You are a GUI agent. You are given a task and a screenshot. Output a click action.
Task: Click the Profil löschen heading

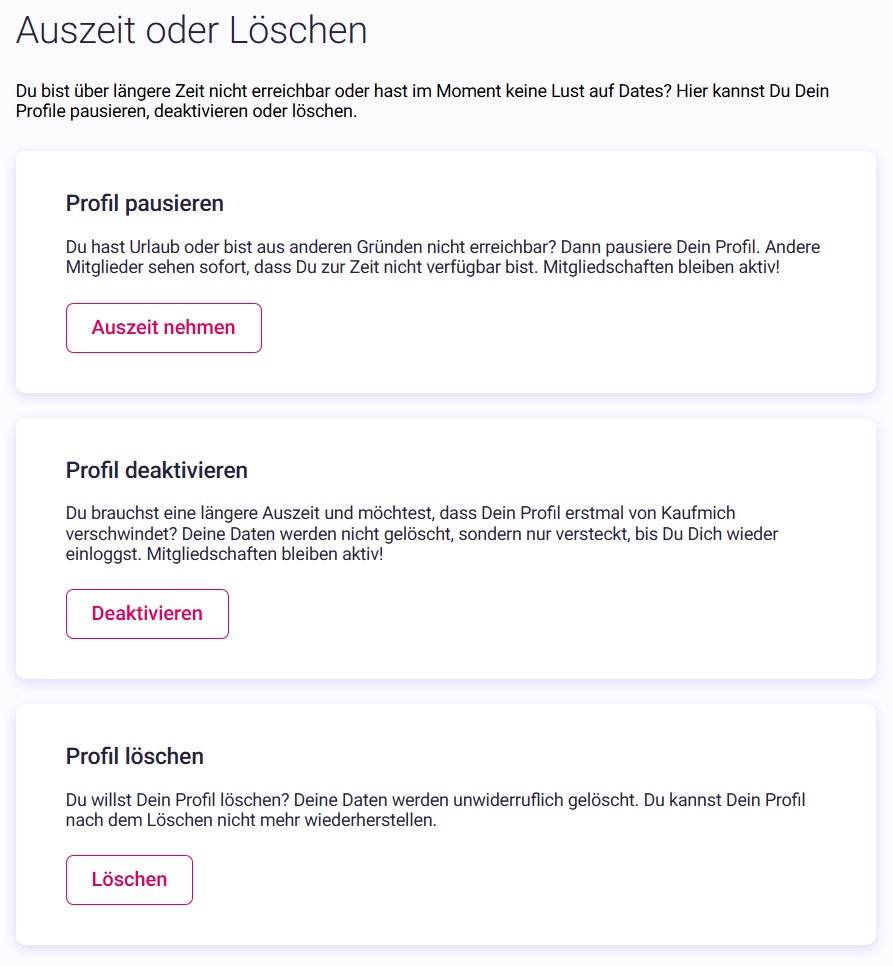coord(134,756)
